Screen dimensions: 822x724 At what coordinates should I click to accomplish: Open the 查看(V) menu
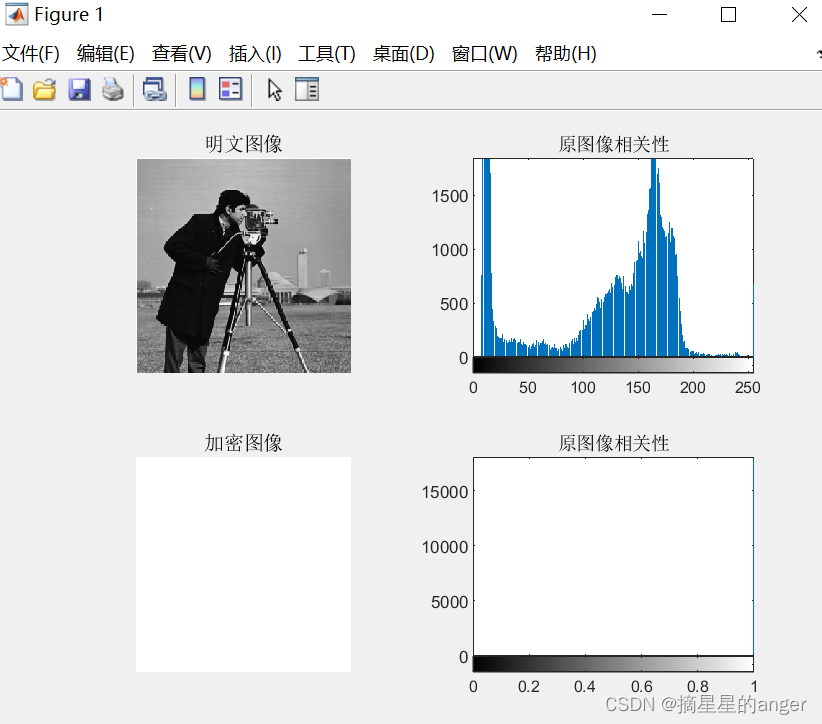point(181,53)
